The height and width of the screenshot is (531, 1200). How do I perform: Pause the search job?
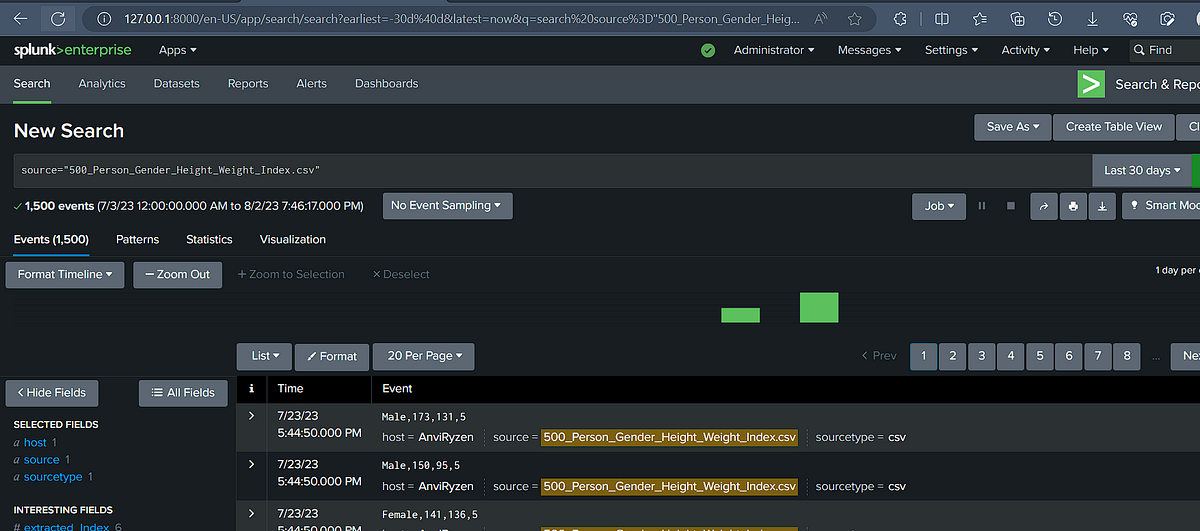[x=982, y=206]
